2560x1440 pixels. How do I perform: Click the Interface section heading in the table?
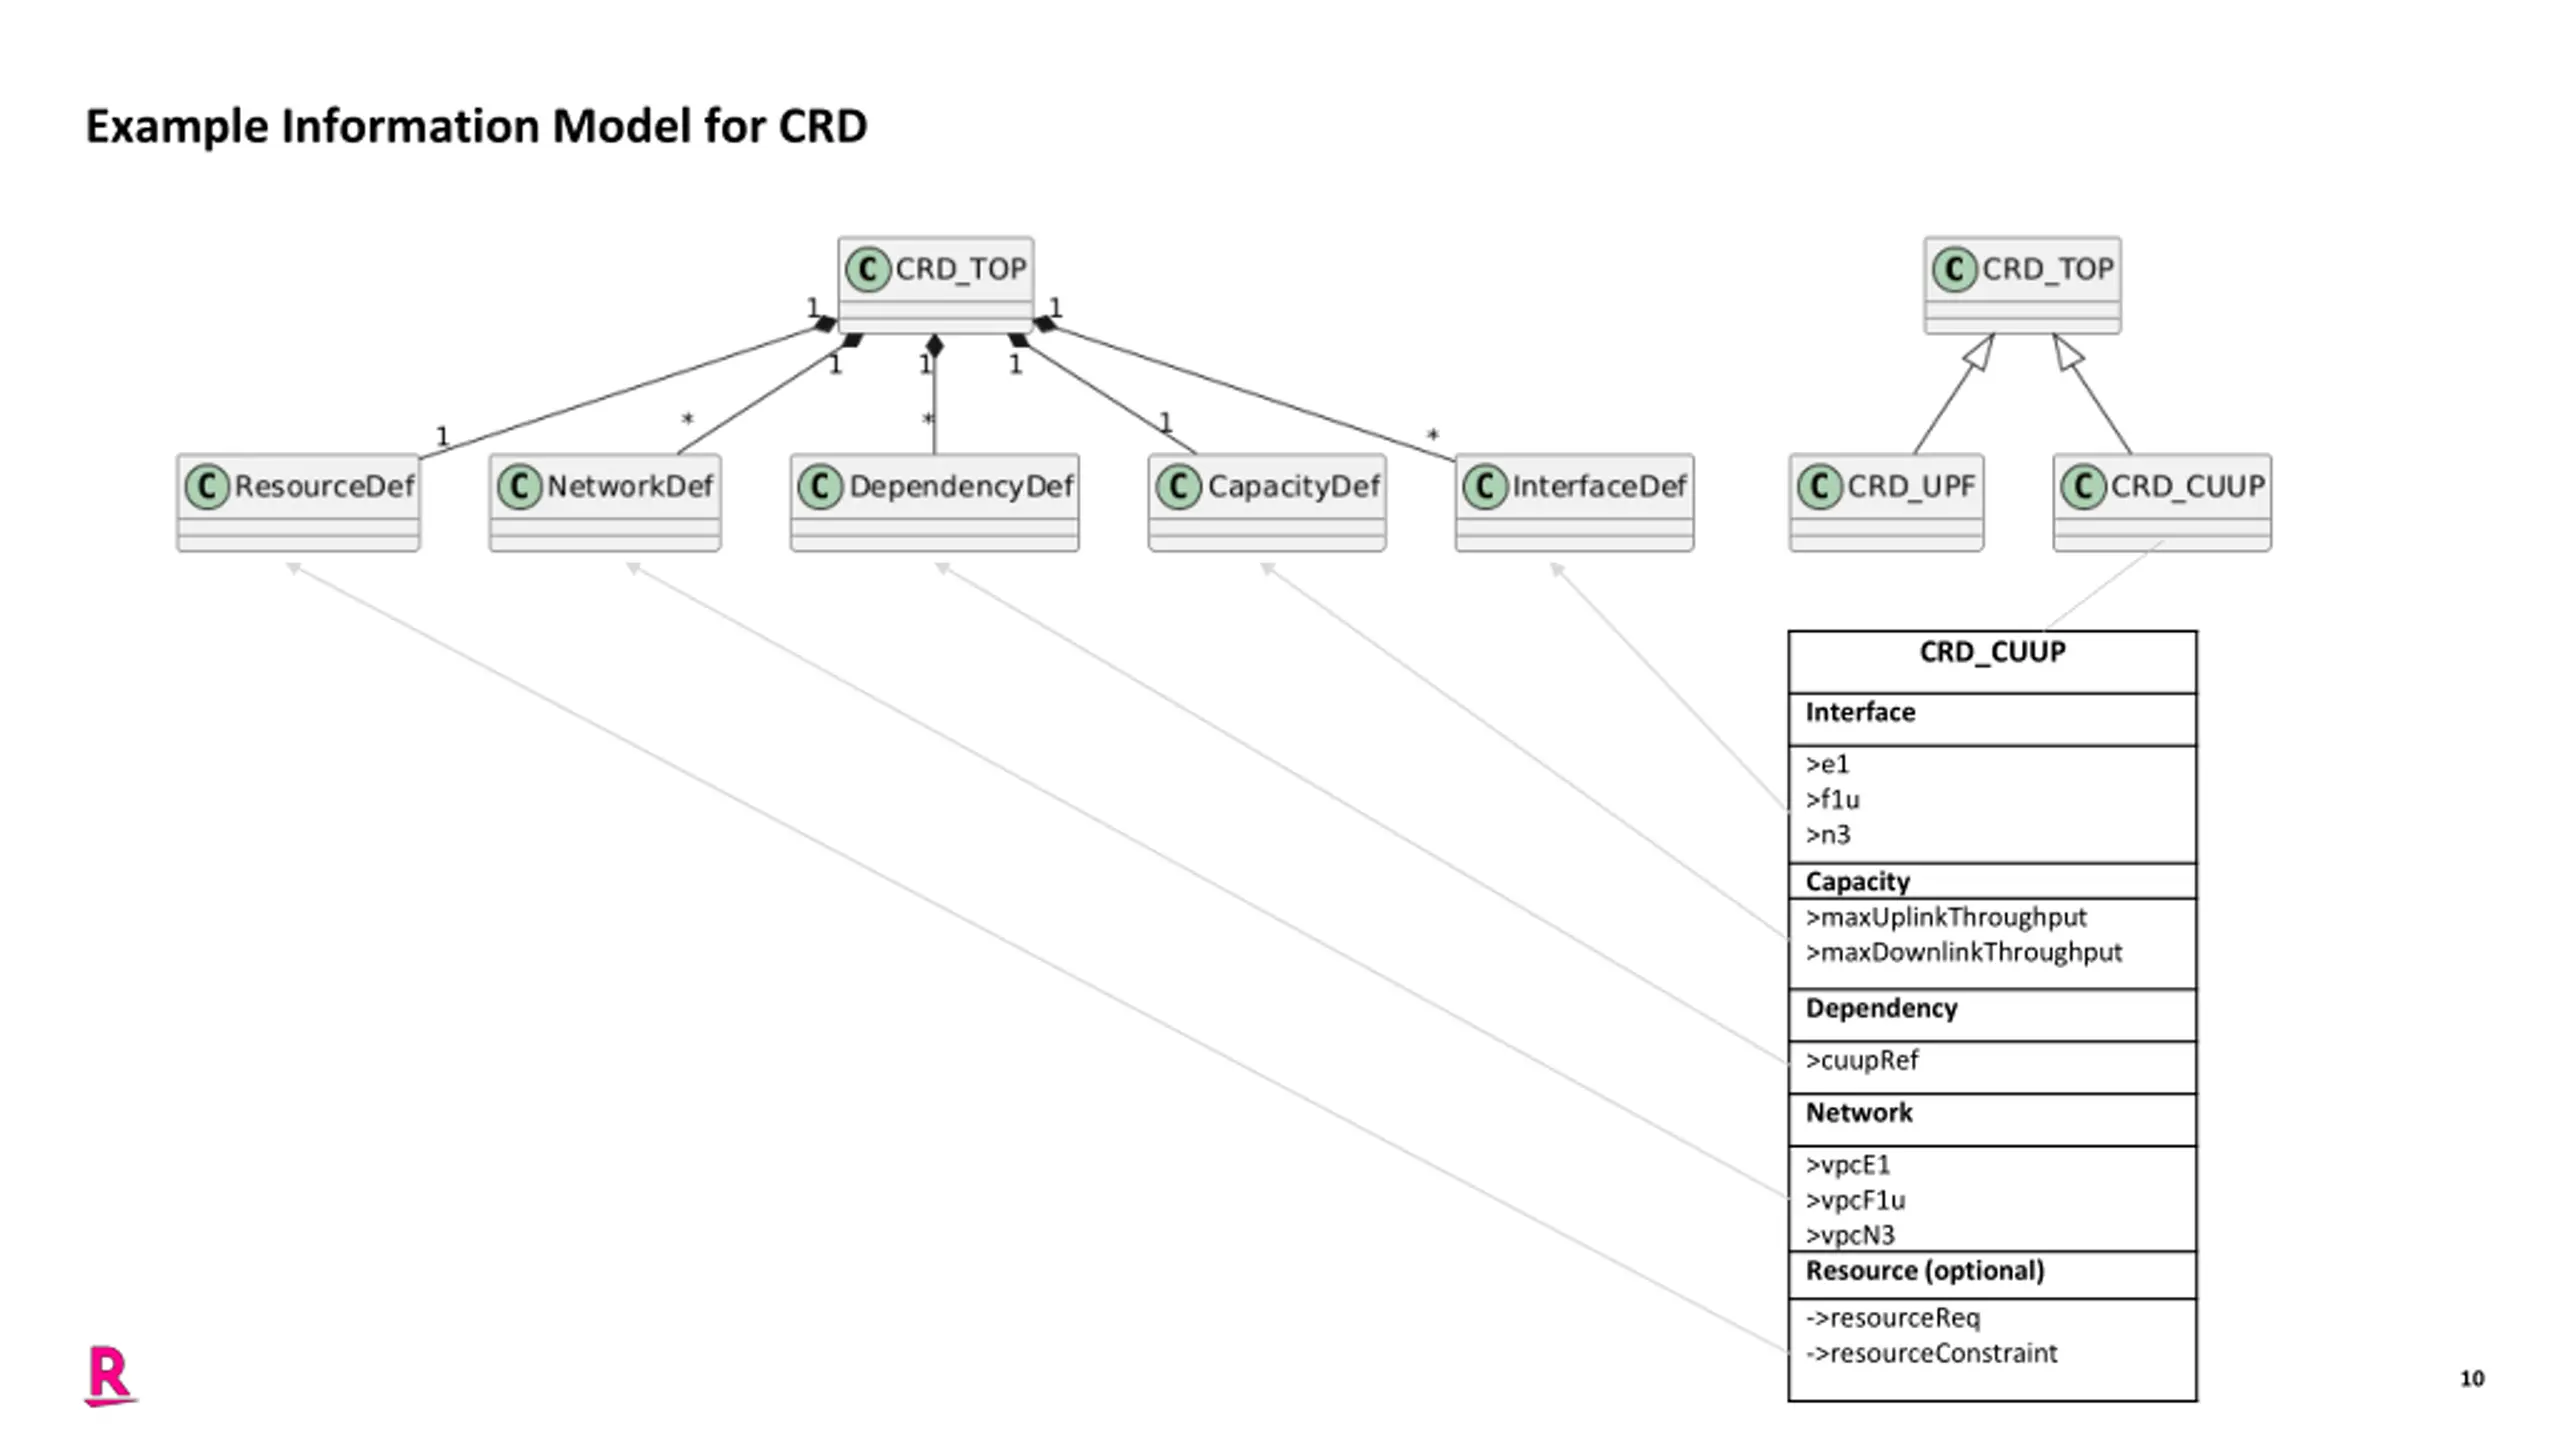click(1860, 712)
